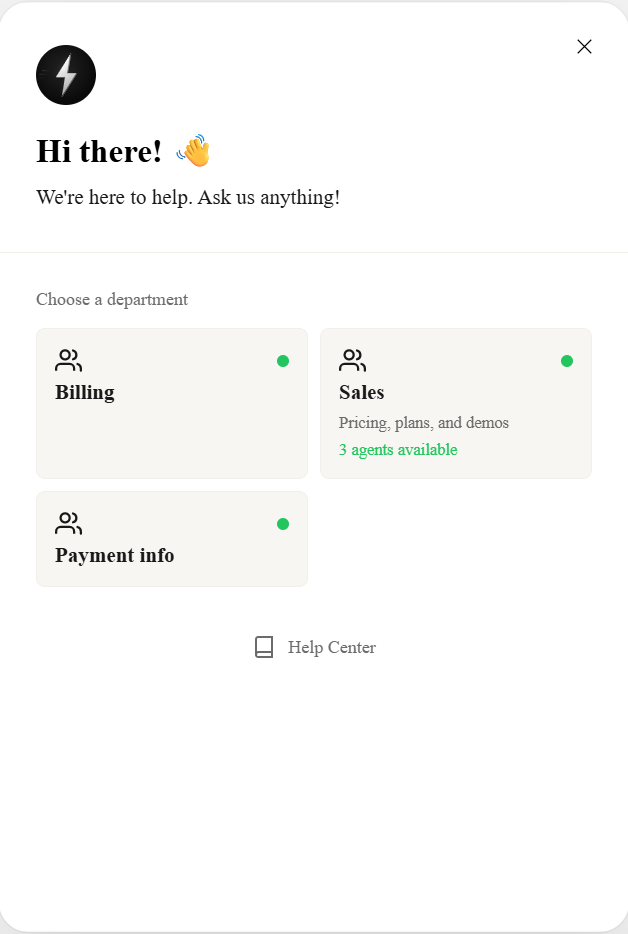Click the "Pricing, plans, and demos" description
Screen dimensions: 628x934
pyautogui.click(x=424, y=422)
